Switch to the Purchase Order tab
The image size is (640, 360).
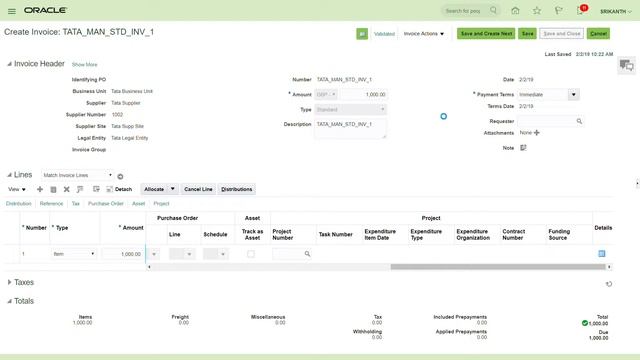(x=106, y=204)
